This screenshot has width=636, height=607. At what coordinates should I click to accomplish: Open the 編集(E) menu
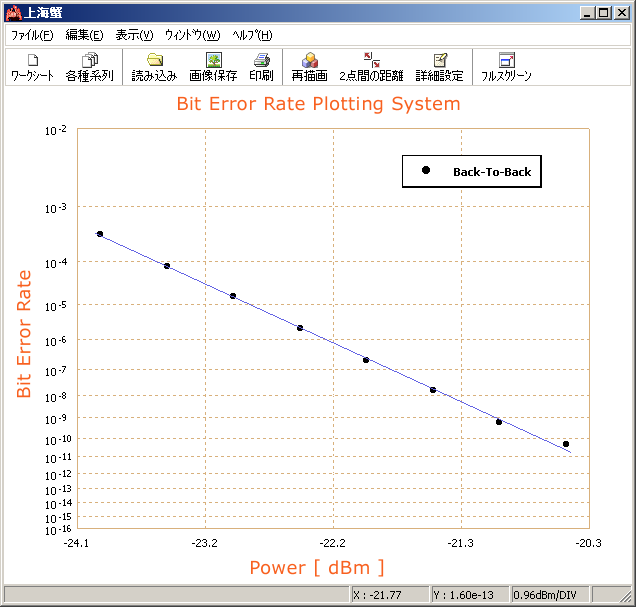[x=84, y=35]
